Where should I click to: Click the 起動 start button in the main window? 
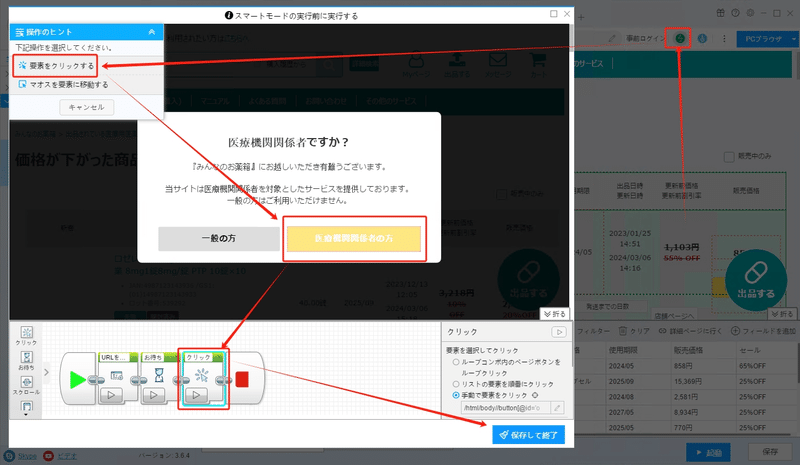coord(708,452)
